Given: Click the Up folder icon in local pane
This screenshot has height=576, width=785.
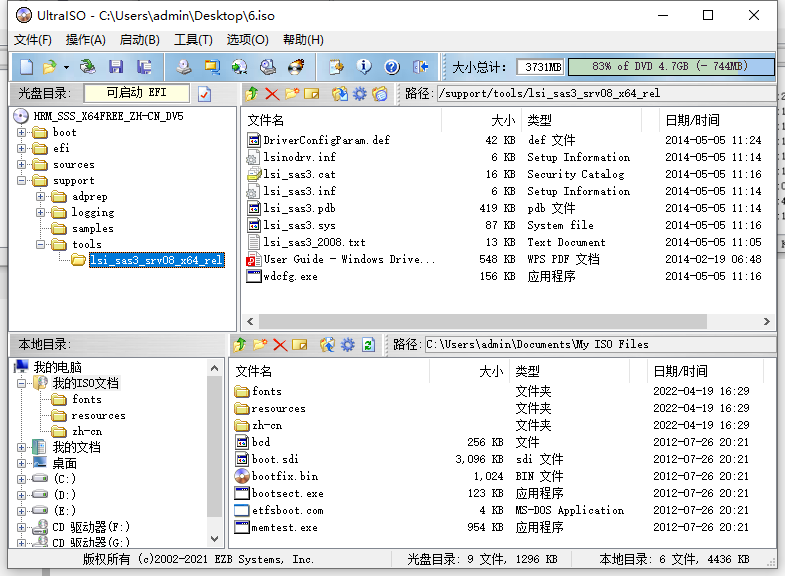Looking at the screenshot, I should point(240,344).
